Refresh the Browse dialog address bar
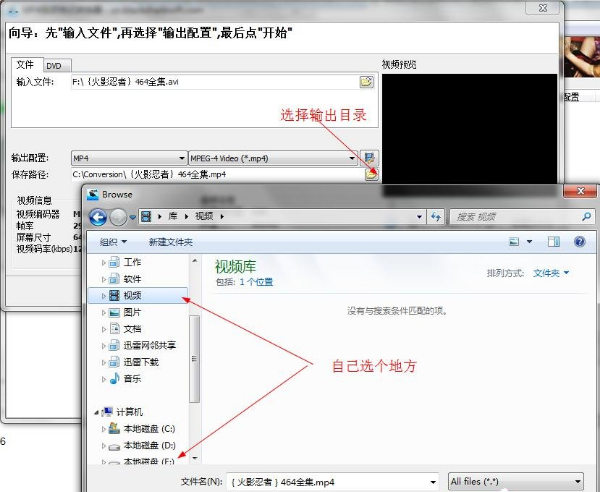This screenshot has width=601, height=492. [436, 217]
